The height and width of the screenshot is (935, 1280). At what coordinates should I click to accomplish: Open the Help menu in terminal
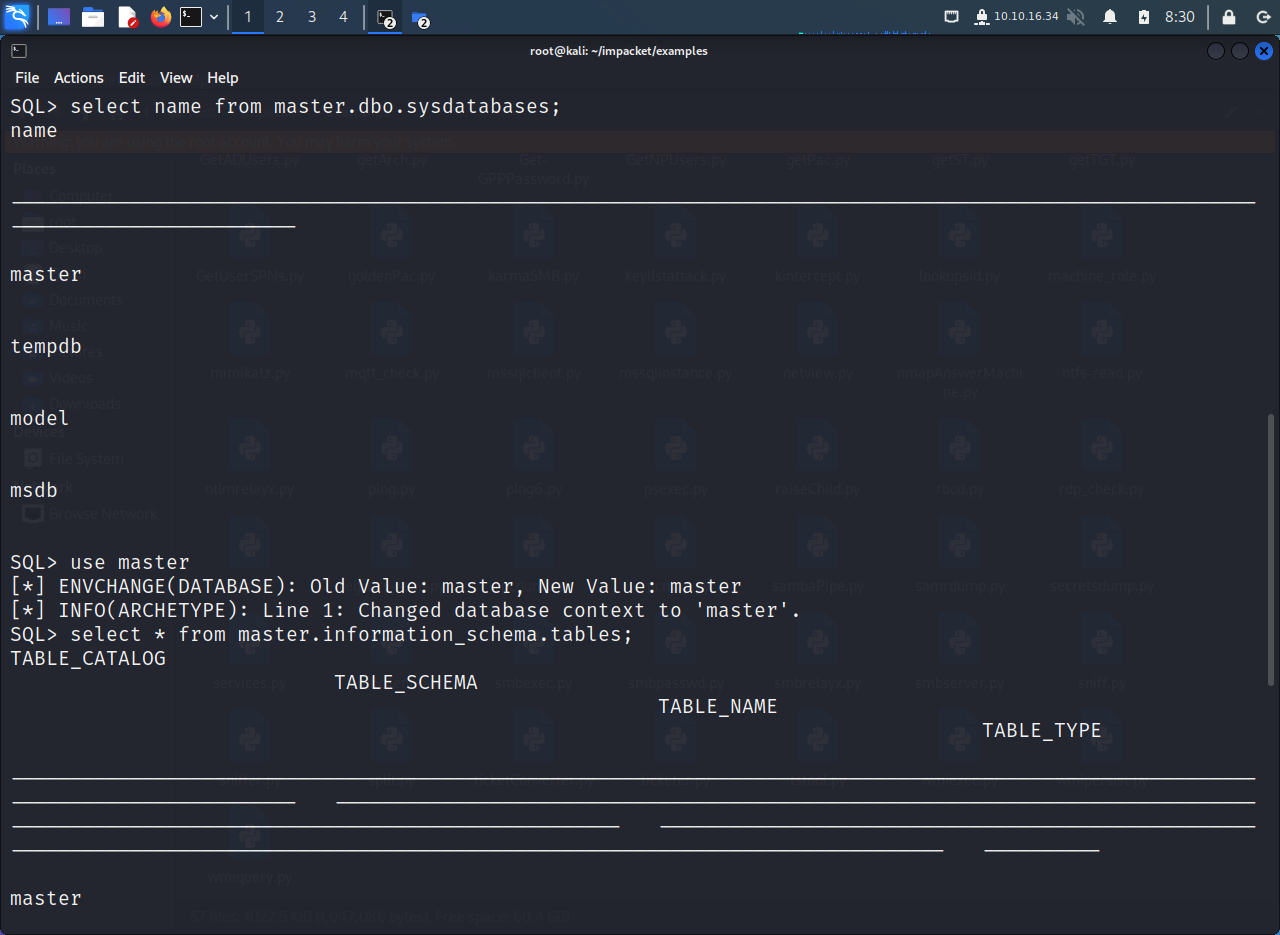[223, 77]
